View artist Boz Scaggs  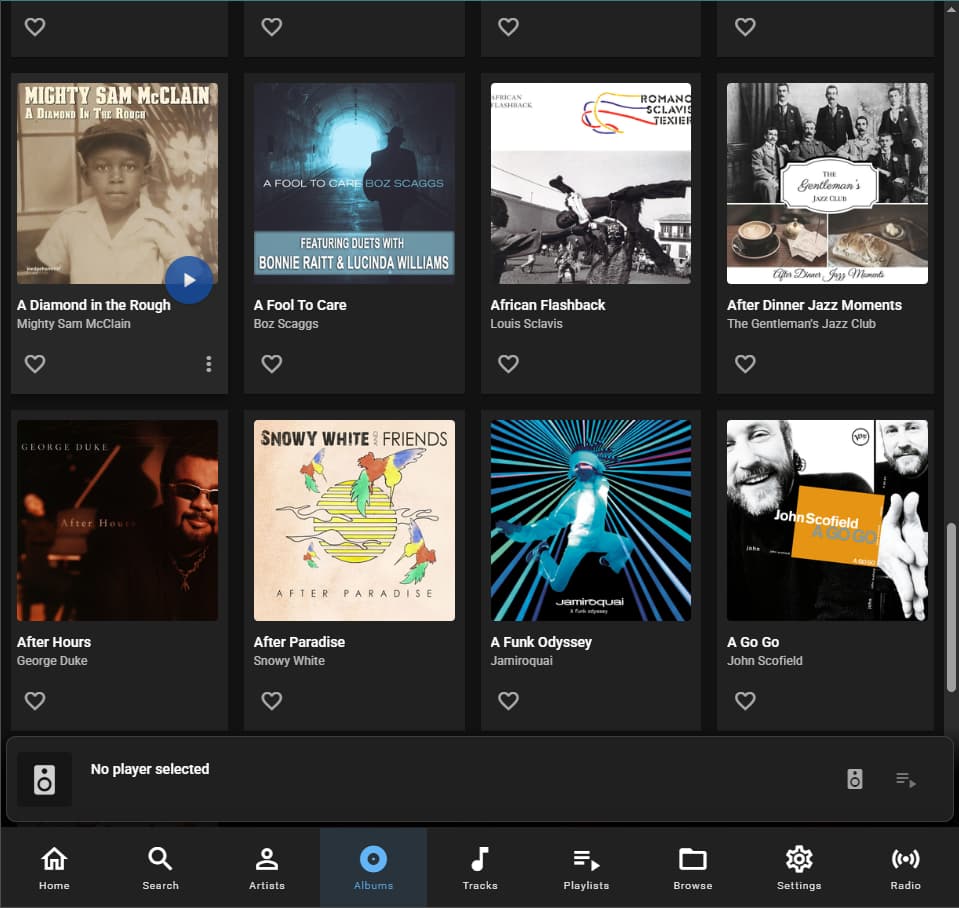(286, 324)
